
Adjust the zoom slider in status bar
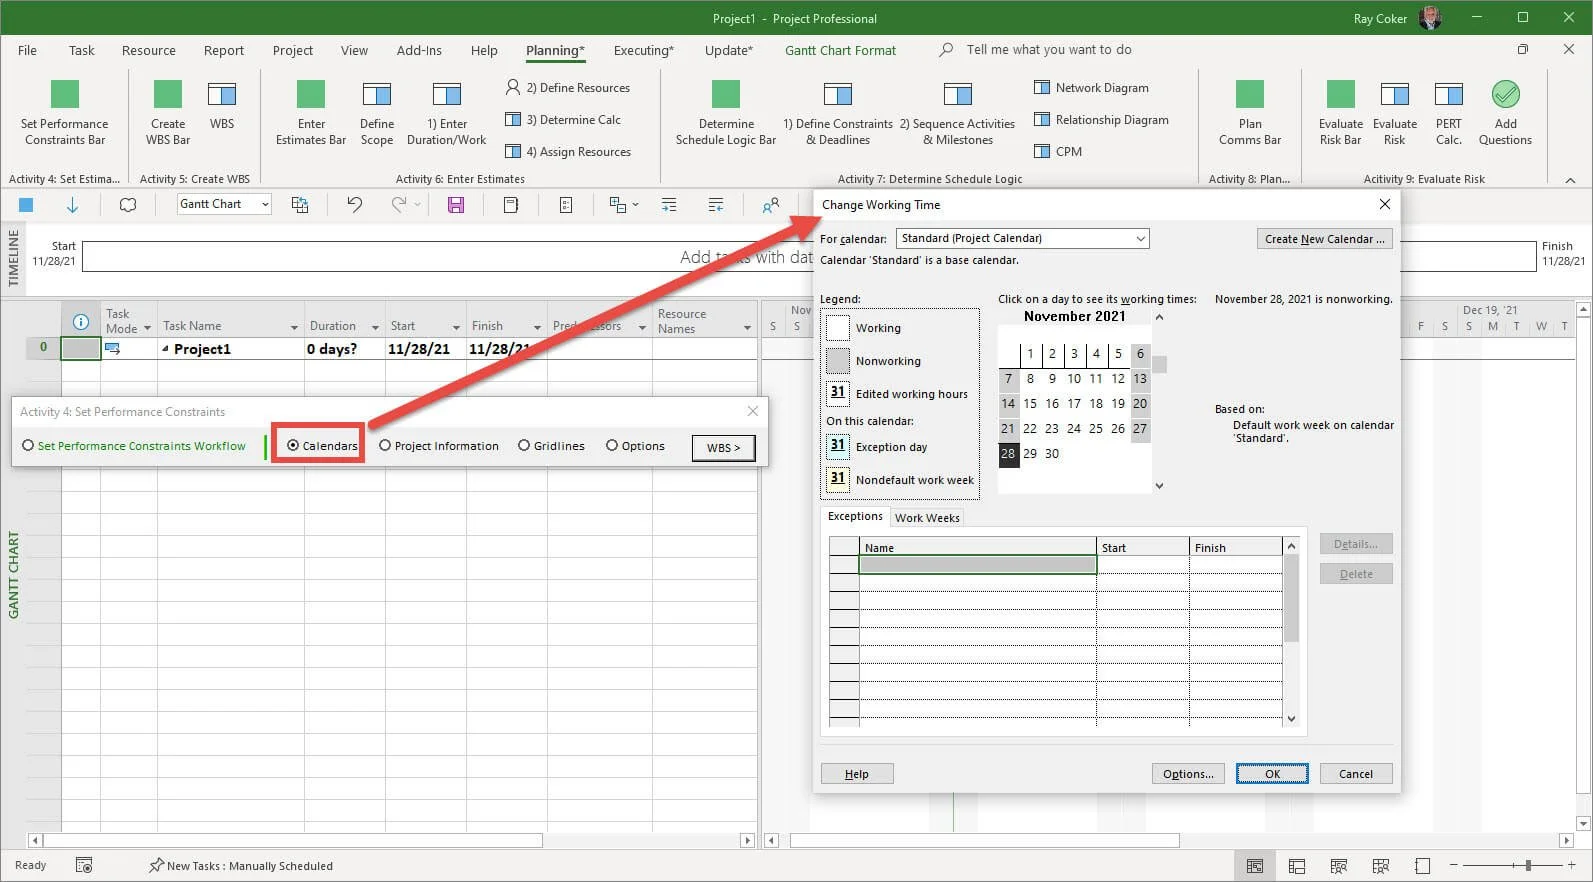tap(1528, 865)
